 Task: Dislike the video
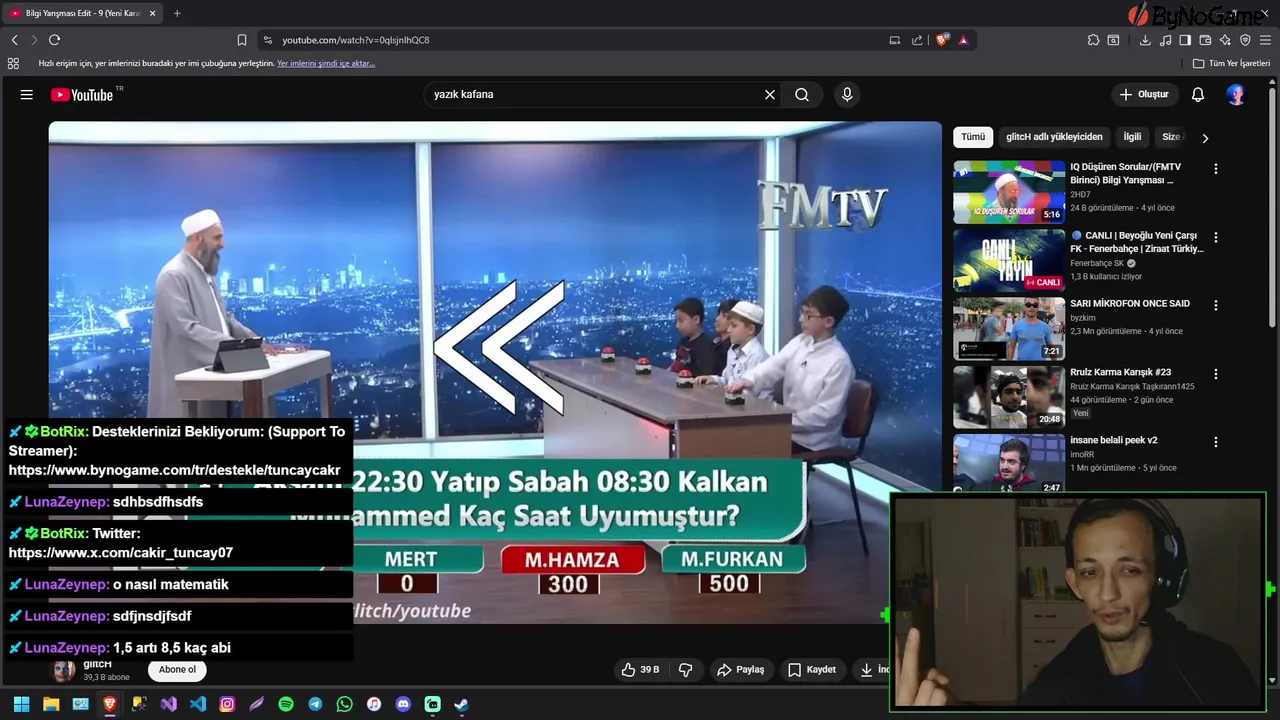tap(686, 670)
